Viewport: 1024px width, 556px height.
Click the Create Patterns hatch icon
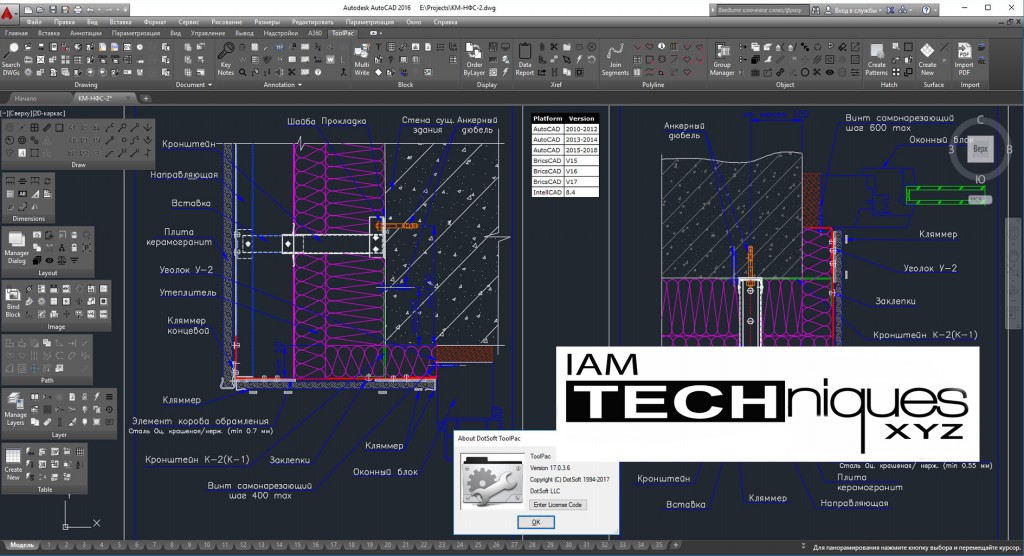point(876,50)
